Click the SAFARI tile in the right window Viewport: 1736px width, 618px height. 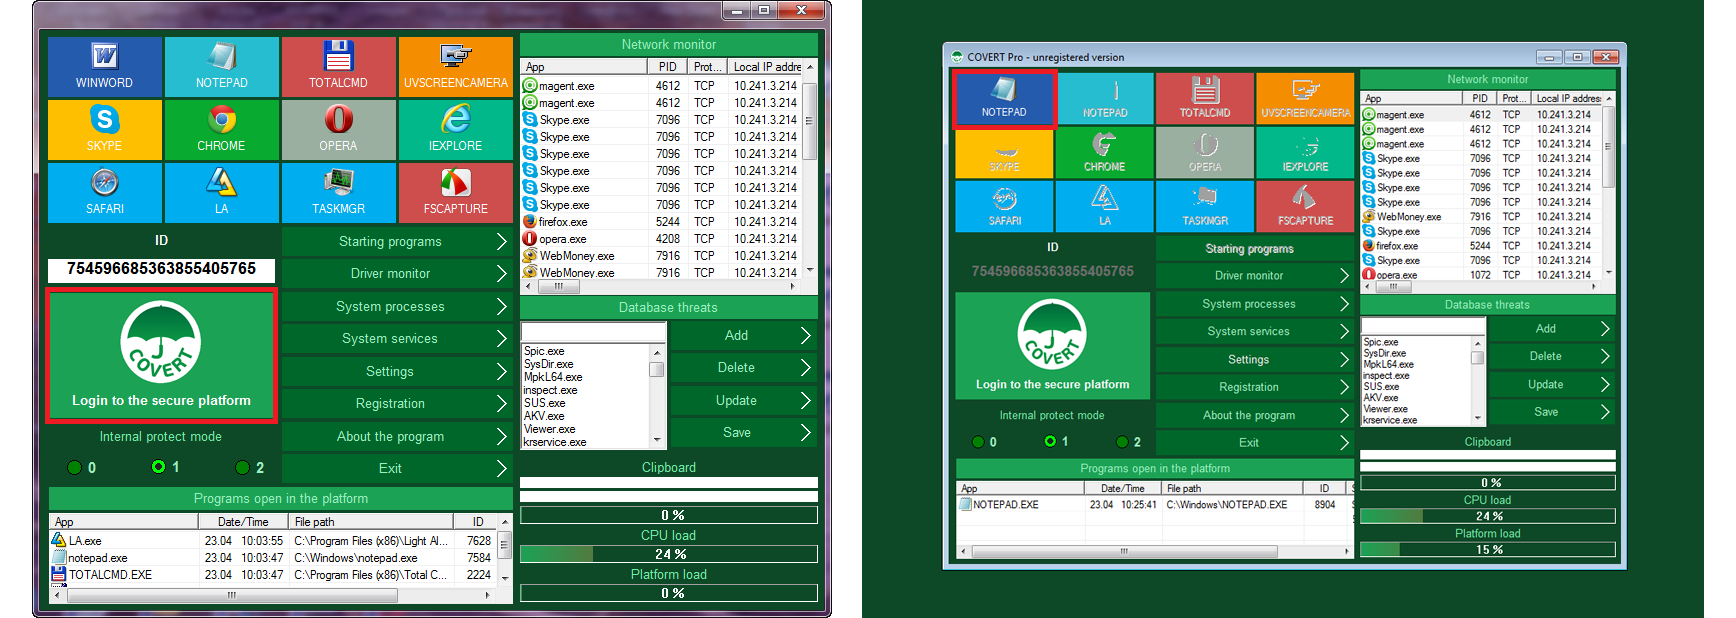pyautogui.click(x=1005, y=206)
